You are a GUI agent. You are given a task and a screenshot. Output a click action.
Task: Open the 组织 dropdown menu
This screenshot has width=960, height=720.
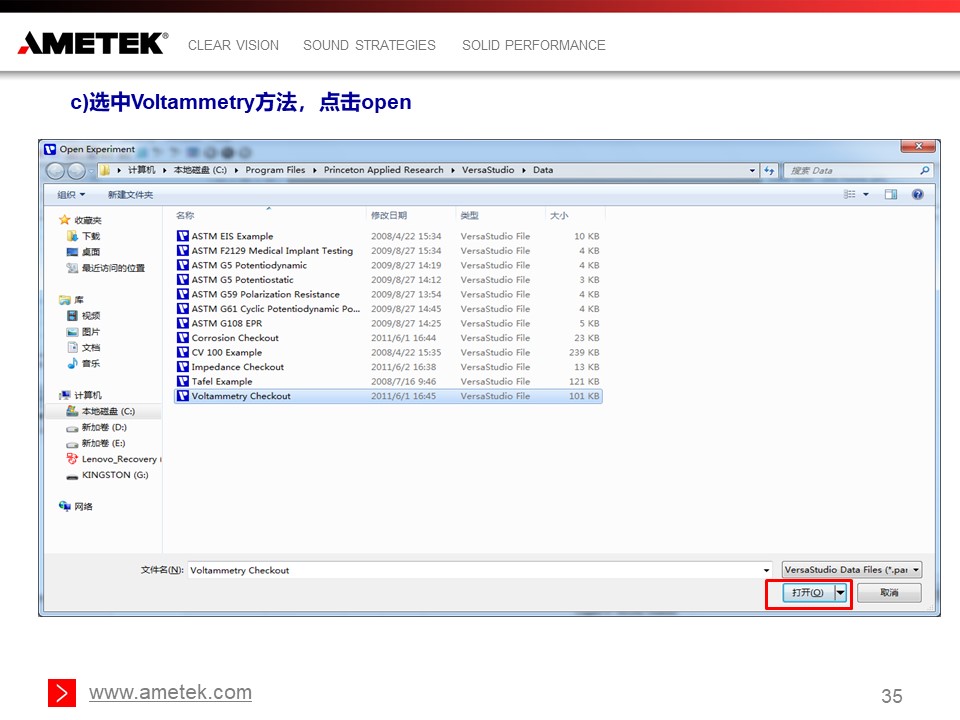point(71,195)
